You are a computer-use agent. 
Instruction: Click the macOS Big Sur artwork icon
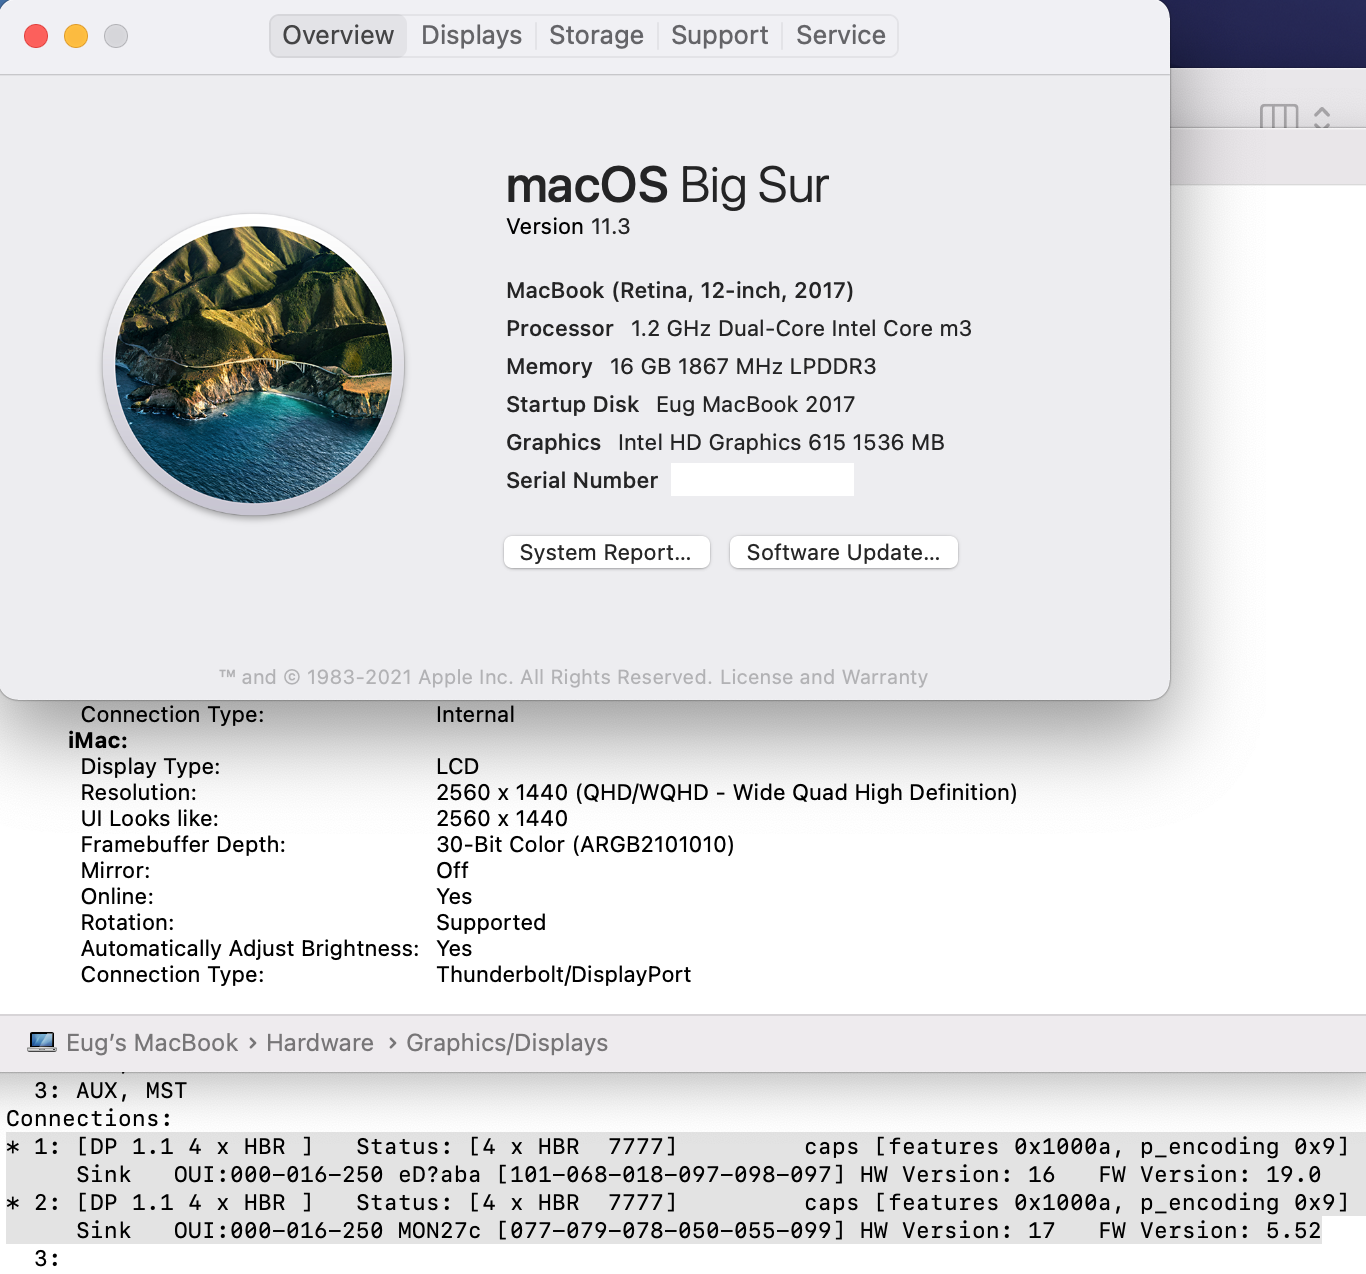tap(253, 364)
